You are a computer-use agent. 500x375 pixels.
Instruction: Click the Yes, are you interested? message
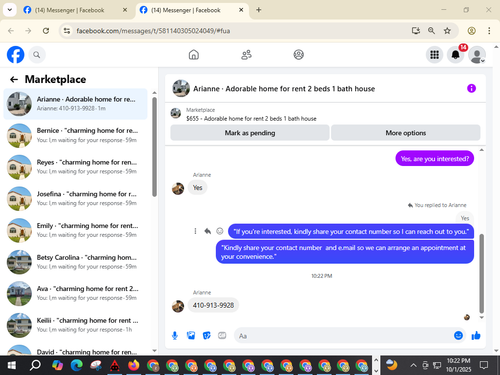coord(435,159)
